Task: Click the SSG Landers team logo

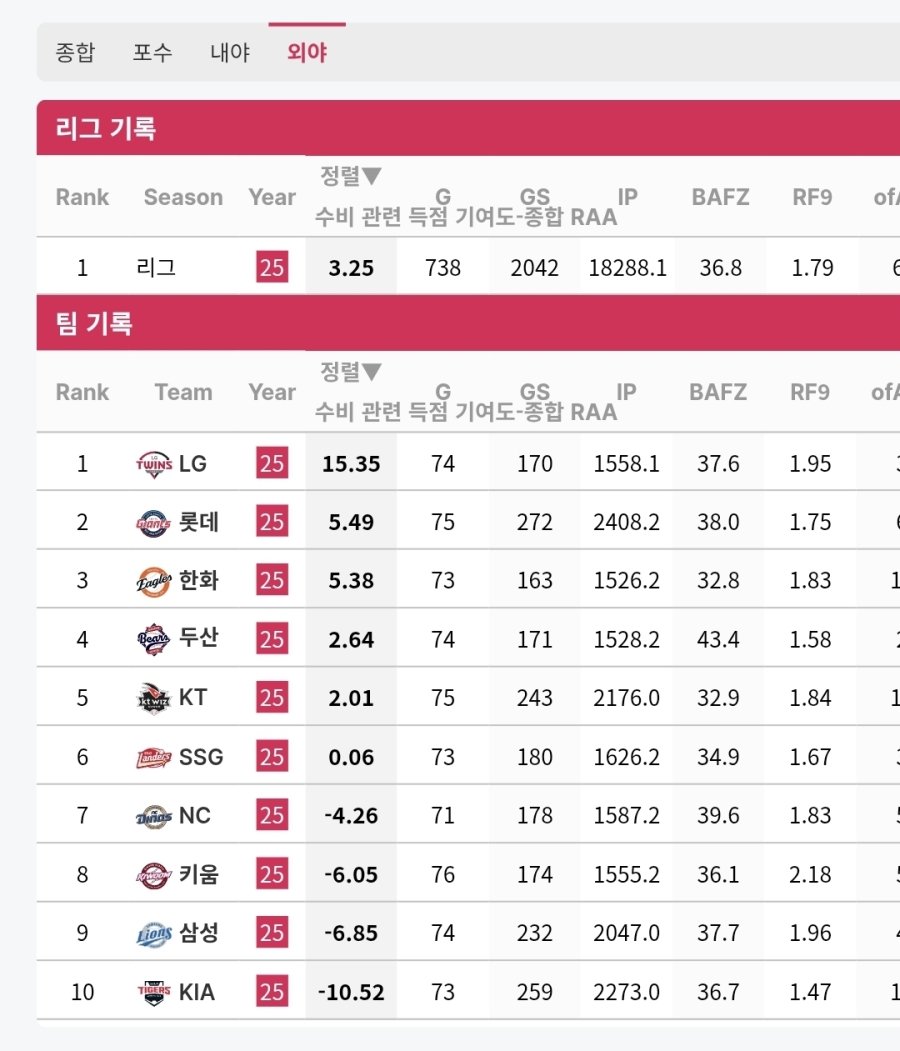Action: tap(153, 757)
